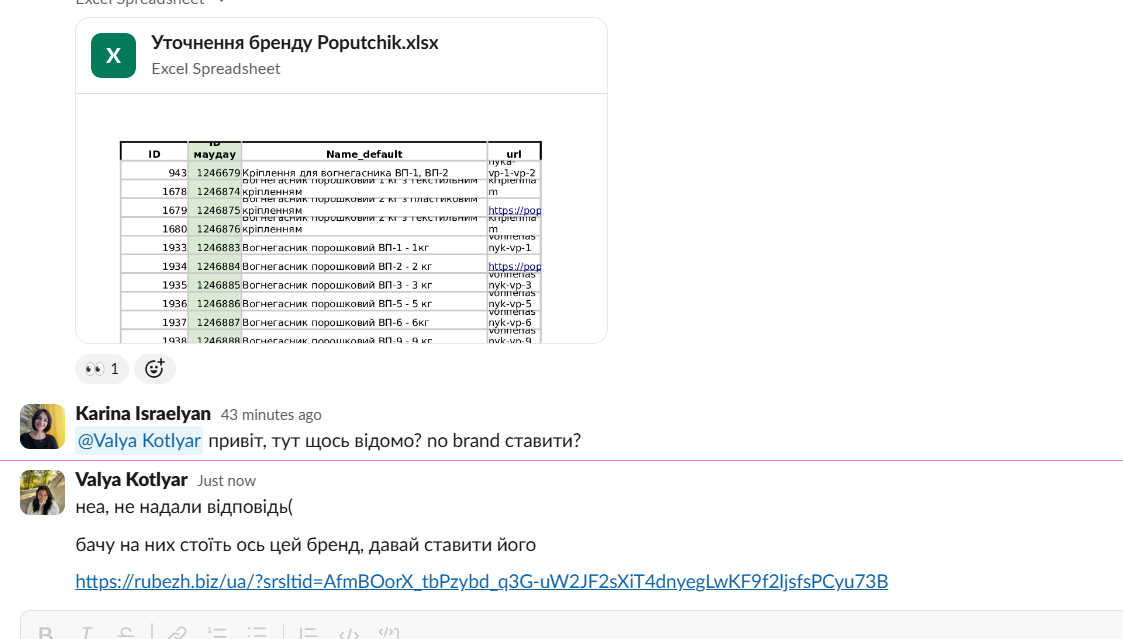
Task: Click the @Valya Kotlyar mention
Action: click(139, 441)
